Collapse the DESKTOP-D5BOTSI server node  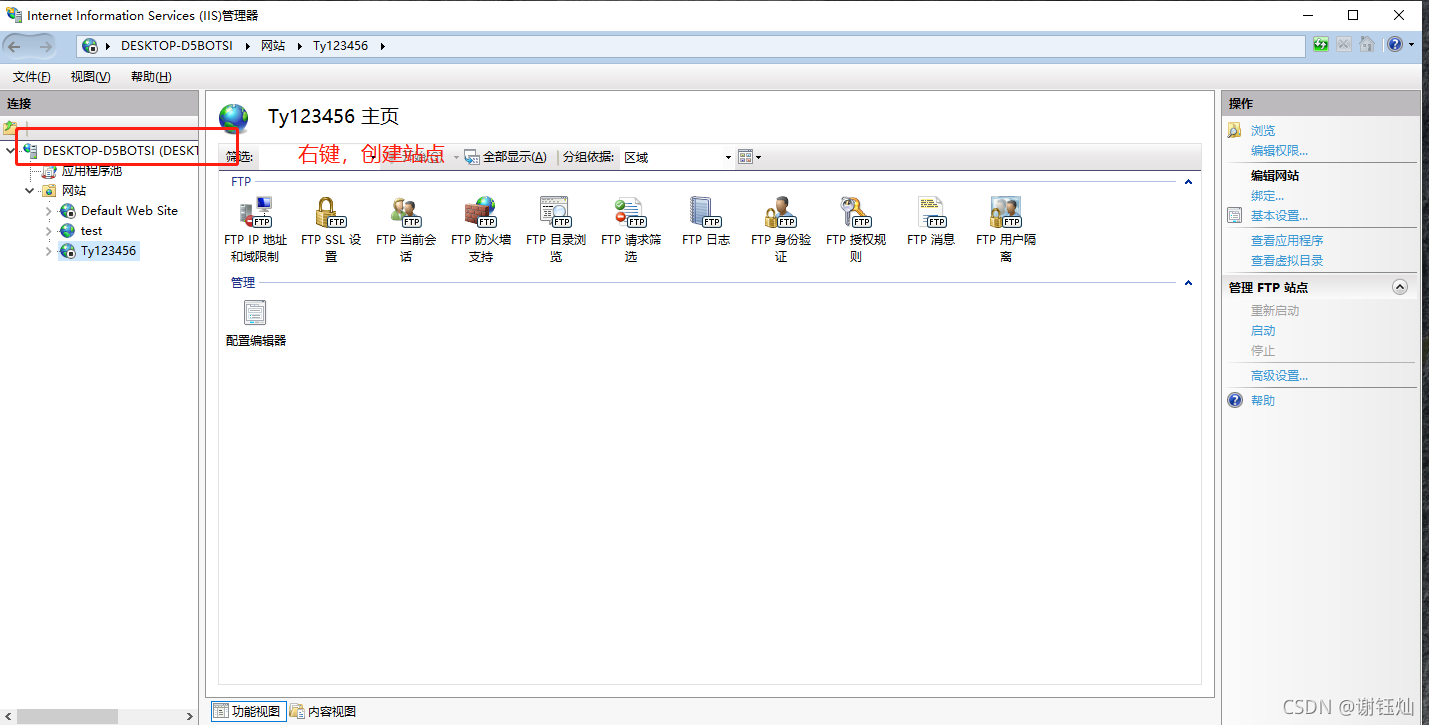(10, 151)
